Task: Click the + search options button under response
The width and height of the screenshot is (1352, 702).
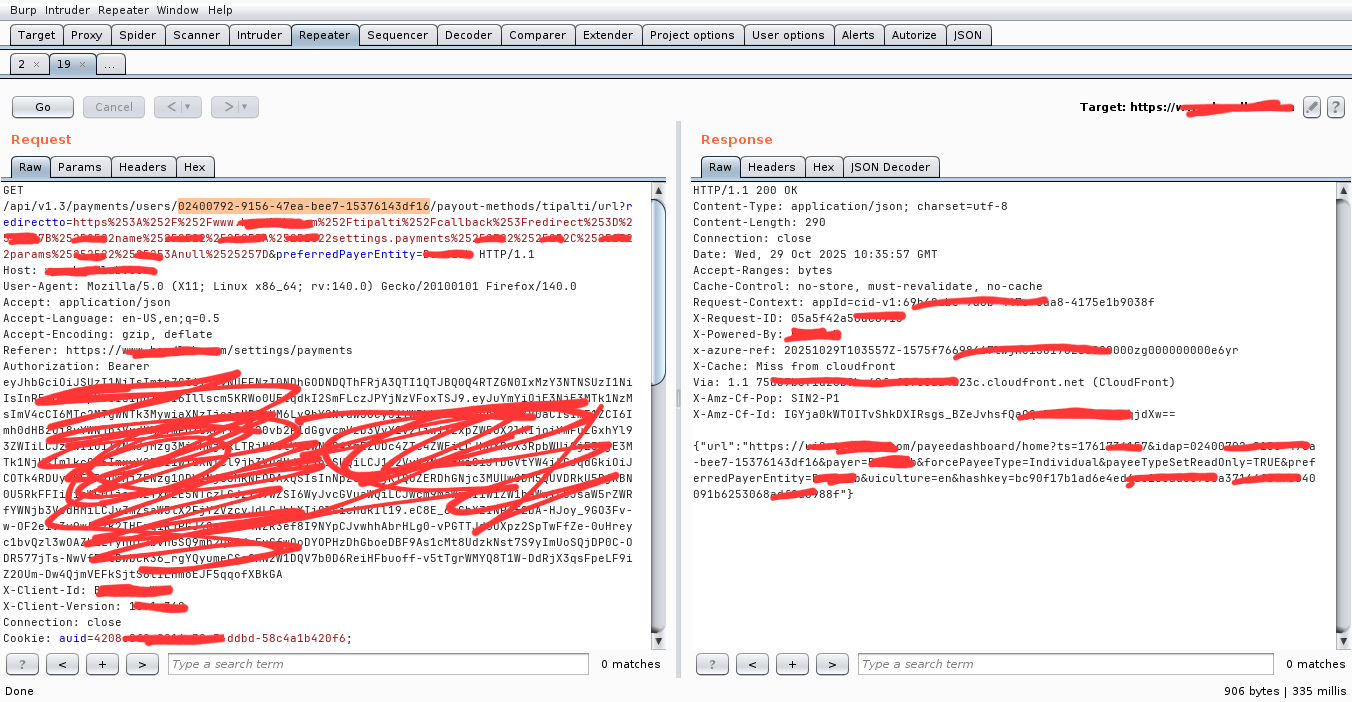Action: [792, 664]
